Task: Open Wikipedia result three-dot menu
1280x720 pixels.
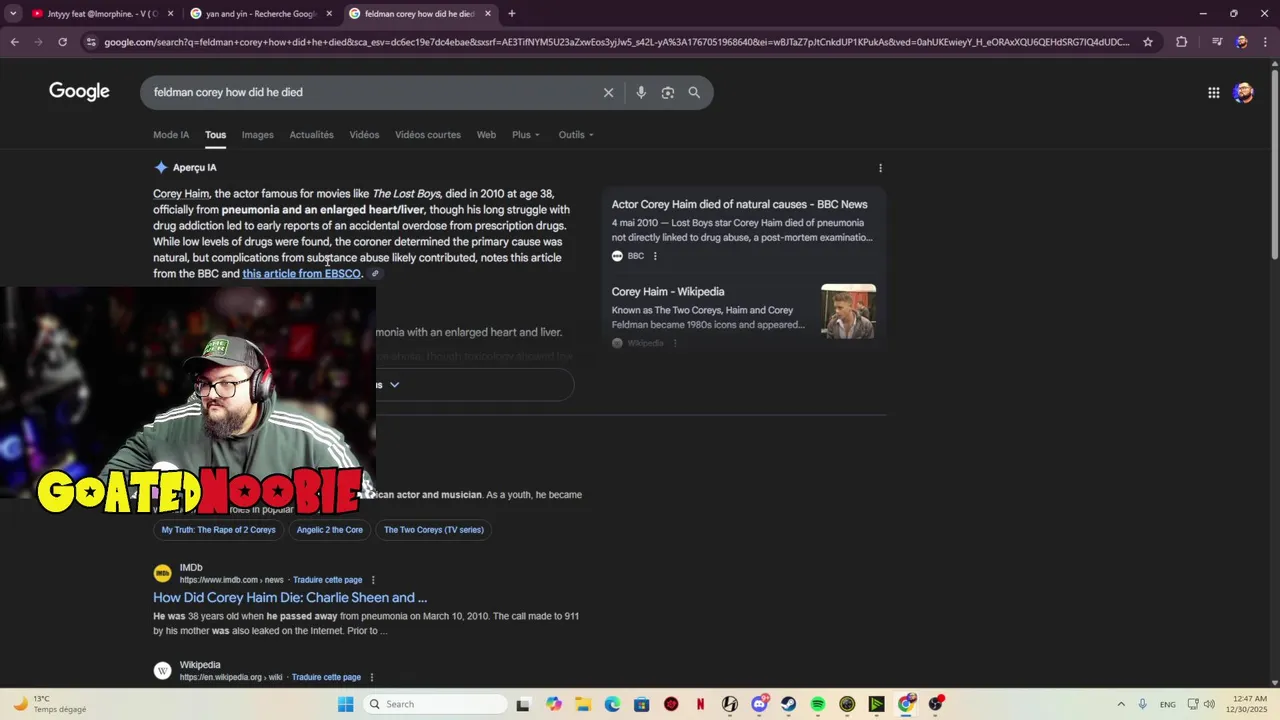Action: point(372,677)
